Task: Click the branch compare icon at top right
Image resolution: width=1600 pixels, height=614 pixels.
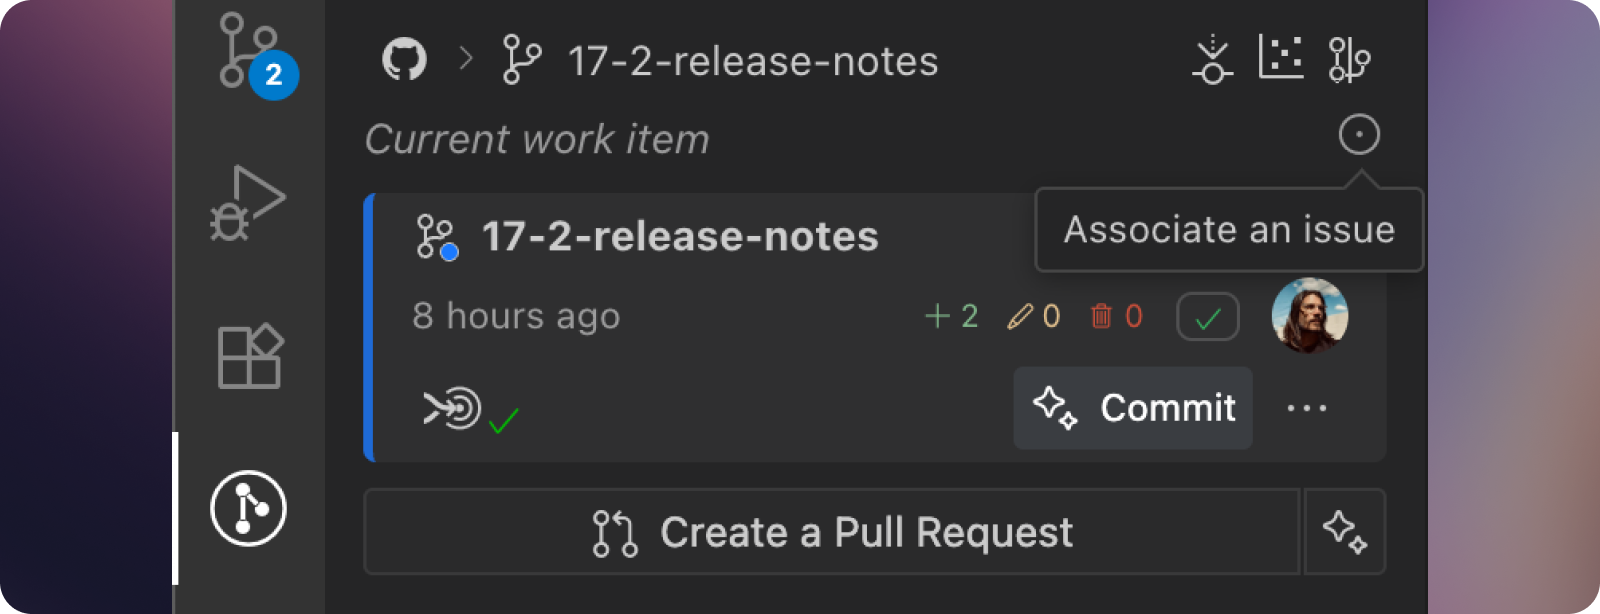Action: [1349, 59]
